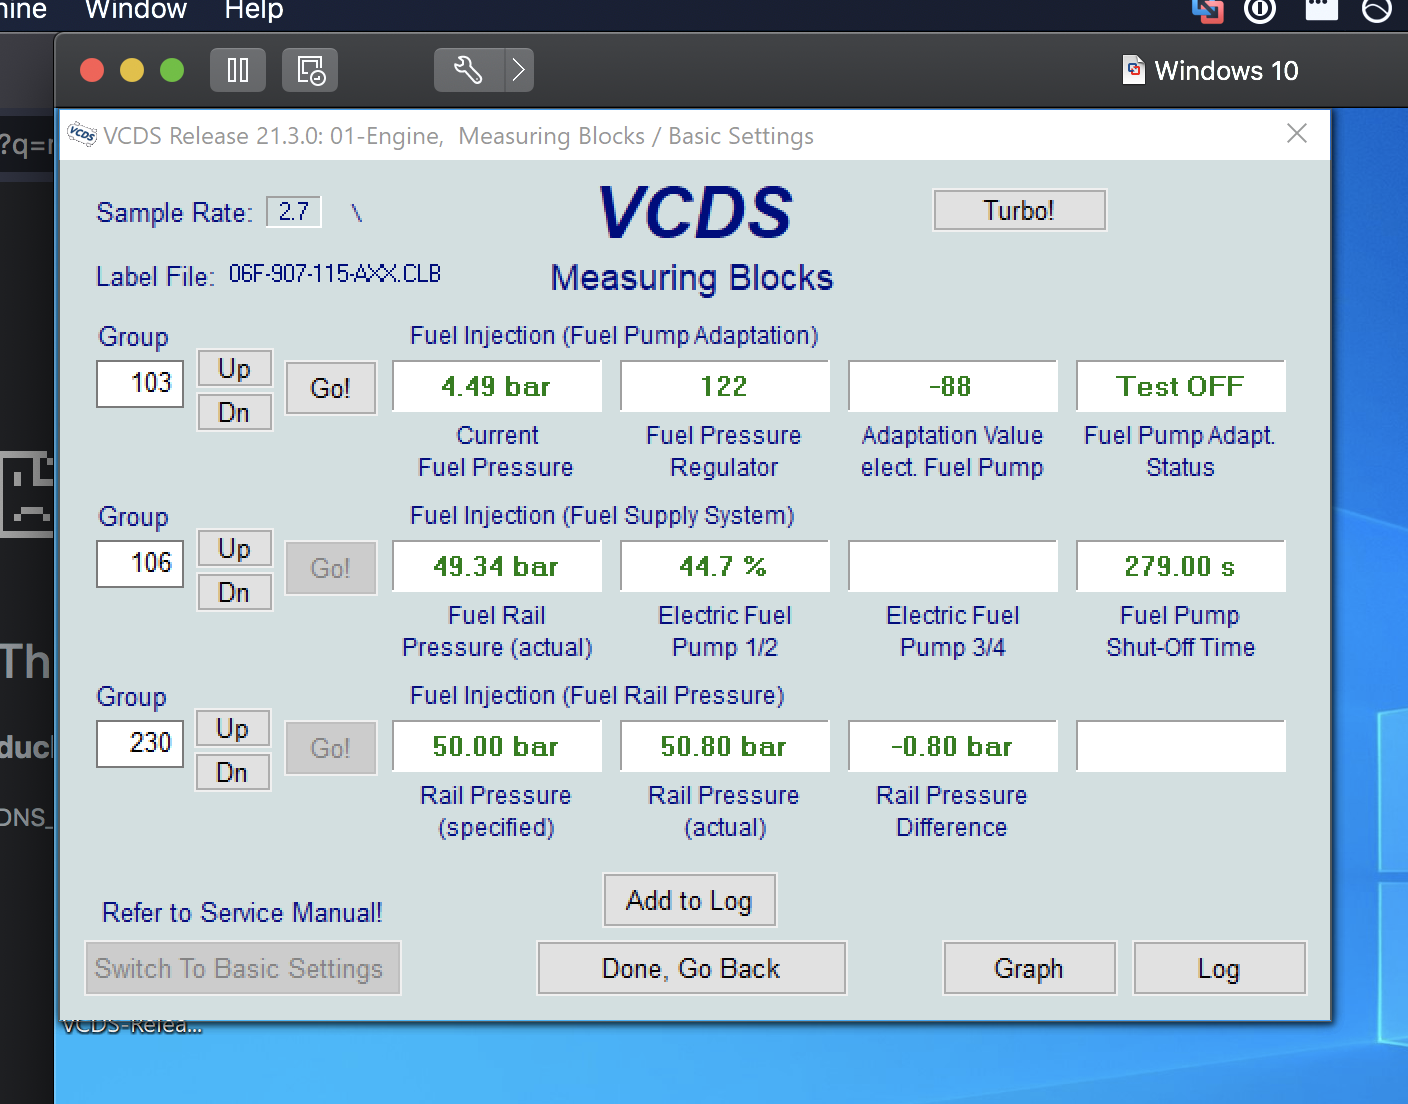The image size is (1408, 1104).
Task: Click the empty fourth field of group 230
Action: coord(1181,746)
